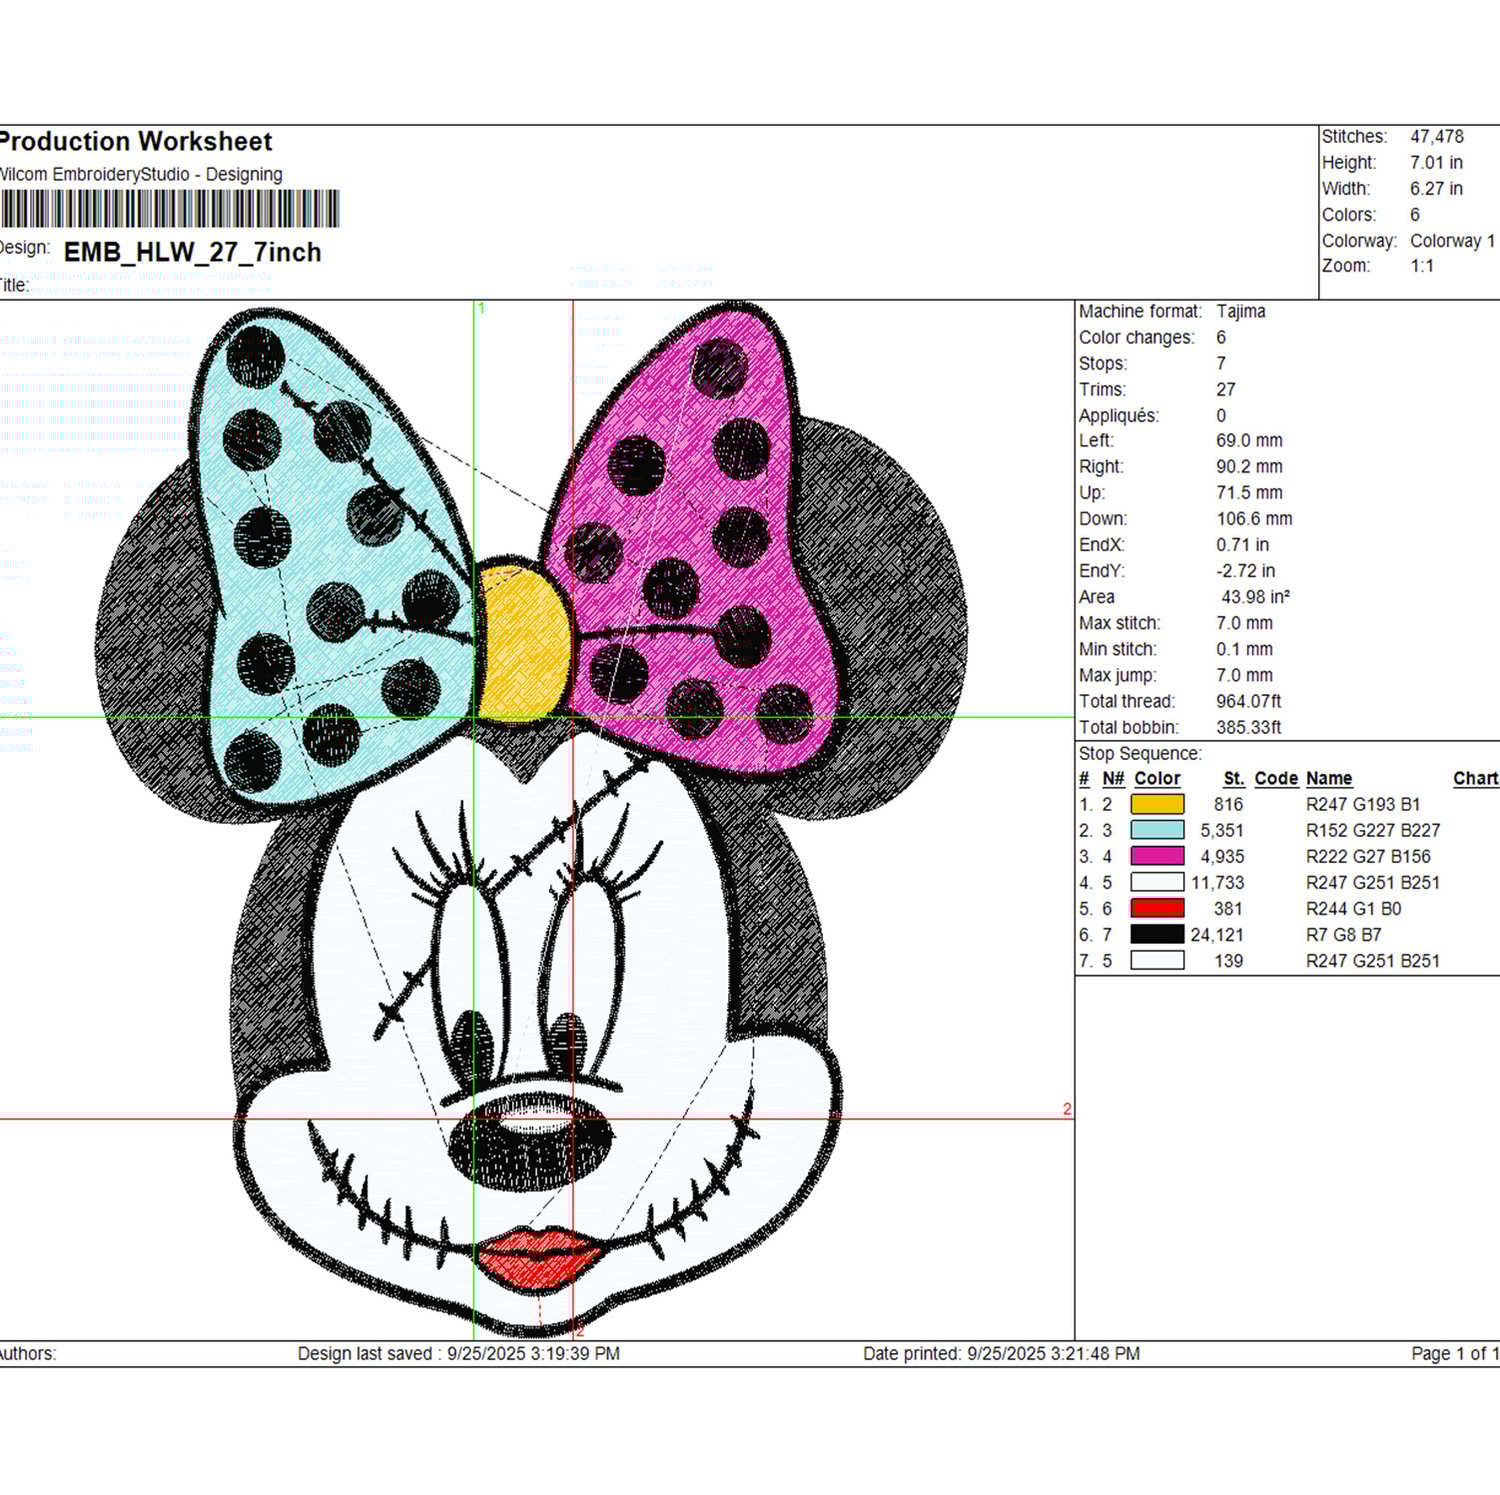Click the Width value '6.27 in'
This screenshot has width=1500, height=1495.
pyautogui.click(x=1436, y=188)
